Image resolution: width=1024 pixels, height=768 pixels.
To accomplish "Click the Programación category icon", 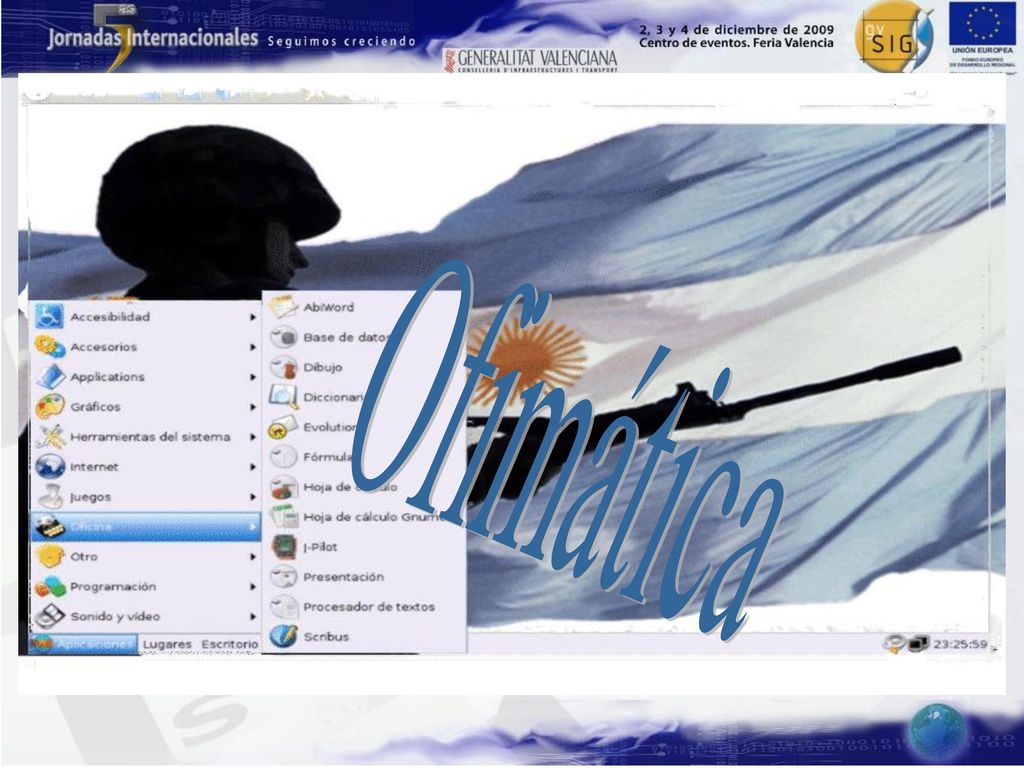I will coord(50,586).
